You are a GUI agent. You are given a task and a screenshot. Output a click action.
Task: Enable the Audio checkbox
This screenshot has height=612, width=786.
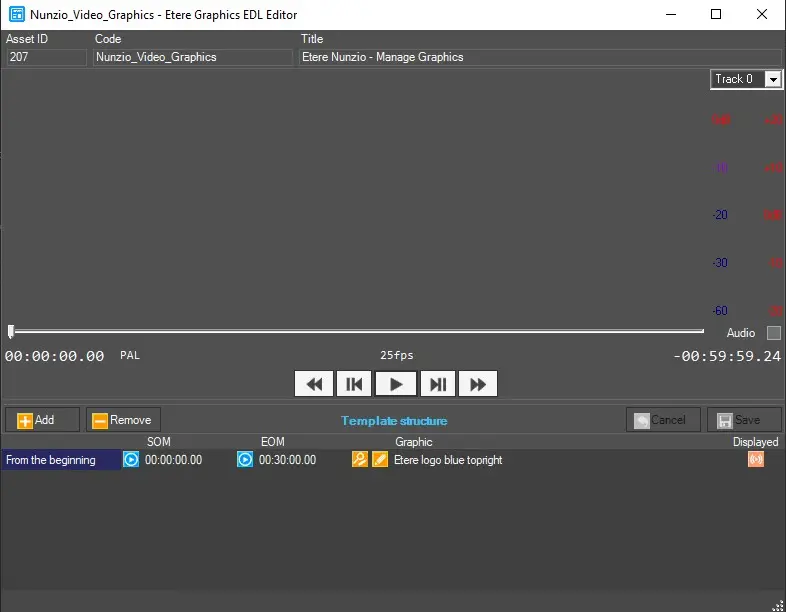click(x=773, y=333)
